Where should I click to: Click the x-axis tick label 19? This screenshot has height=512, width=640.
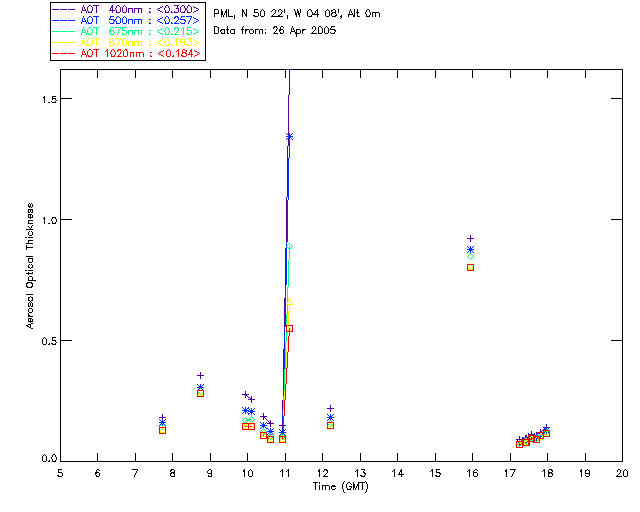[x=585, y=473]
